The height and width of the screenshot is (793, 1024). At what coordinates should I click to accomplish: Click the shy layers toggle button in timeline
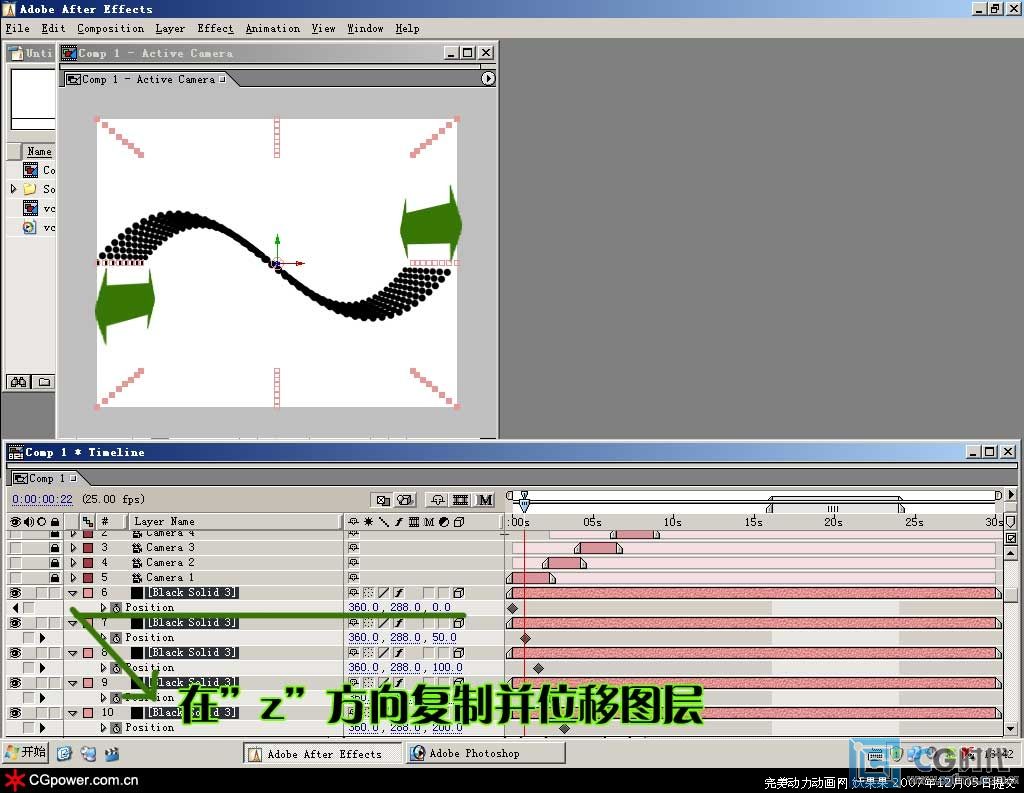point(437,500)
